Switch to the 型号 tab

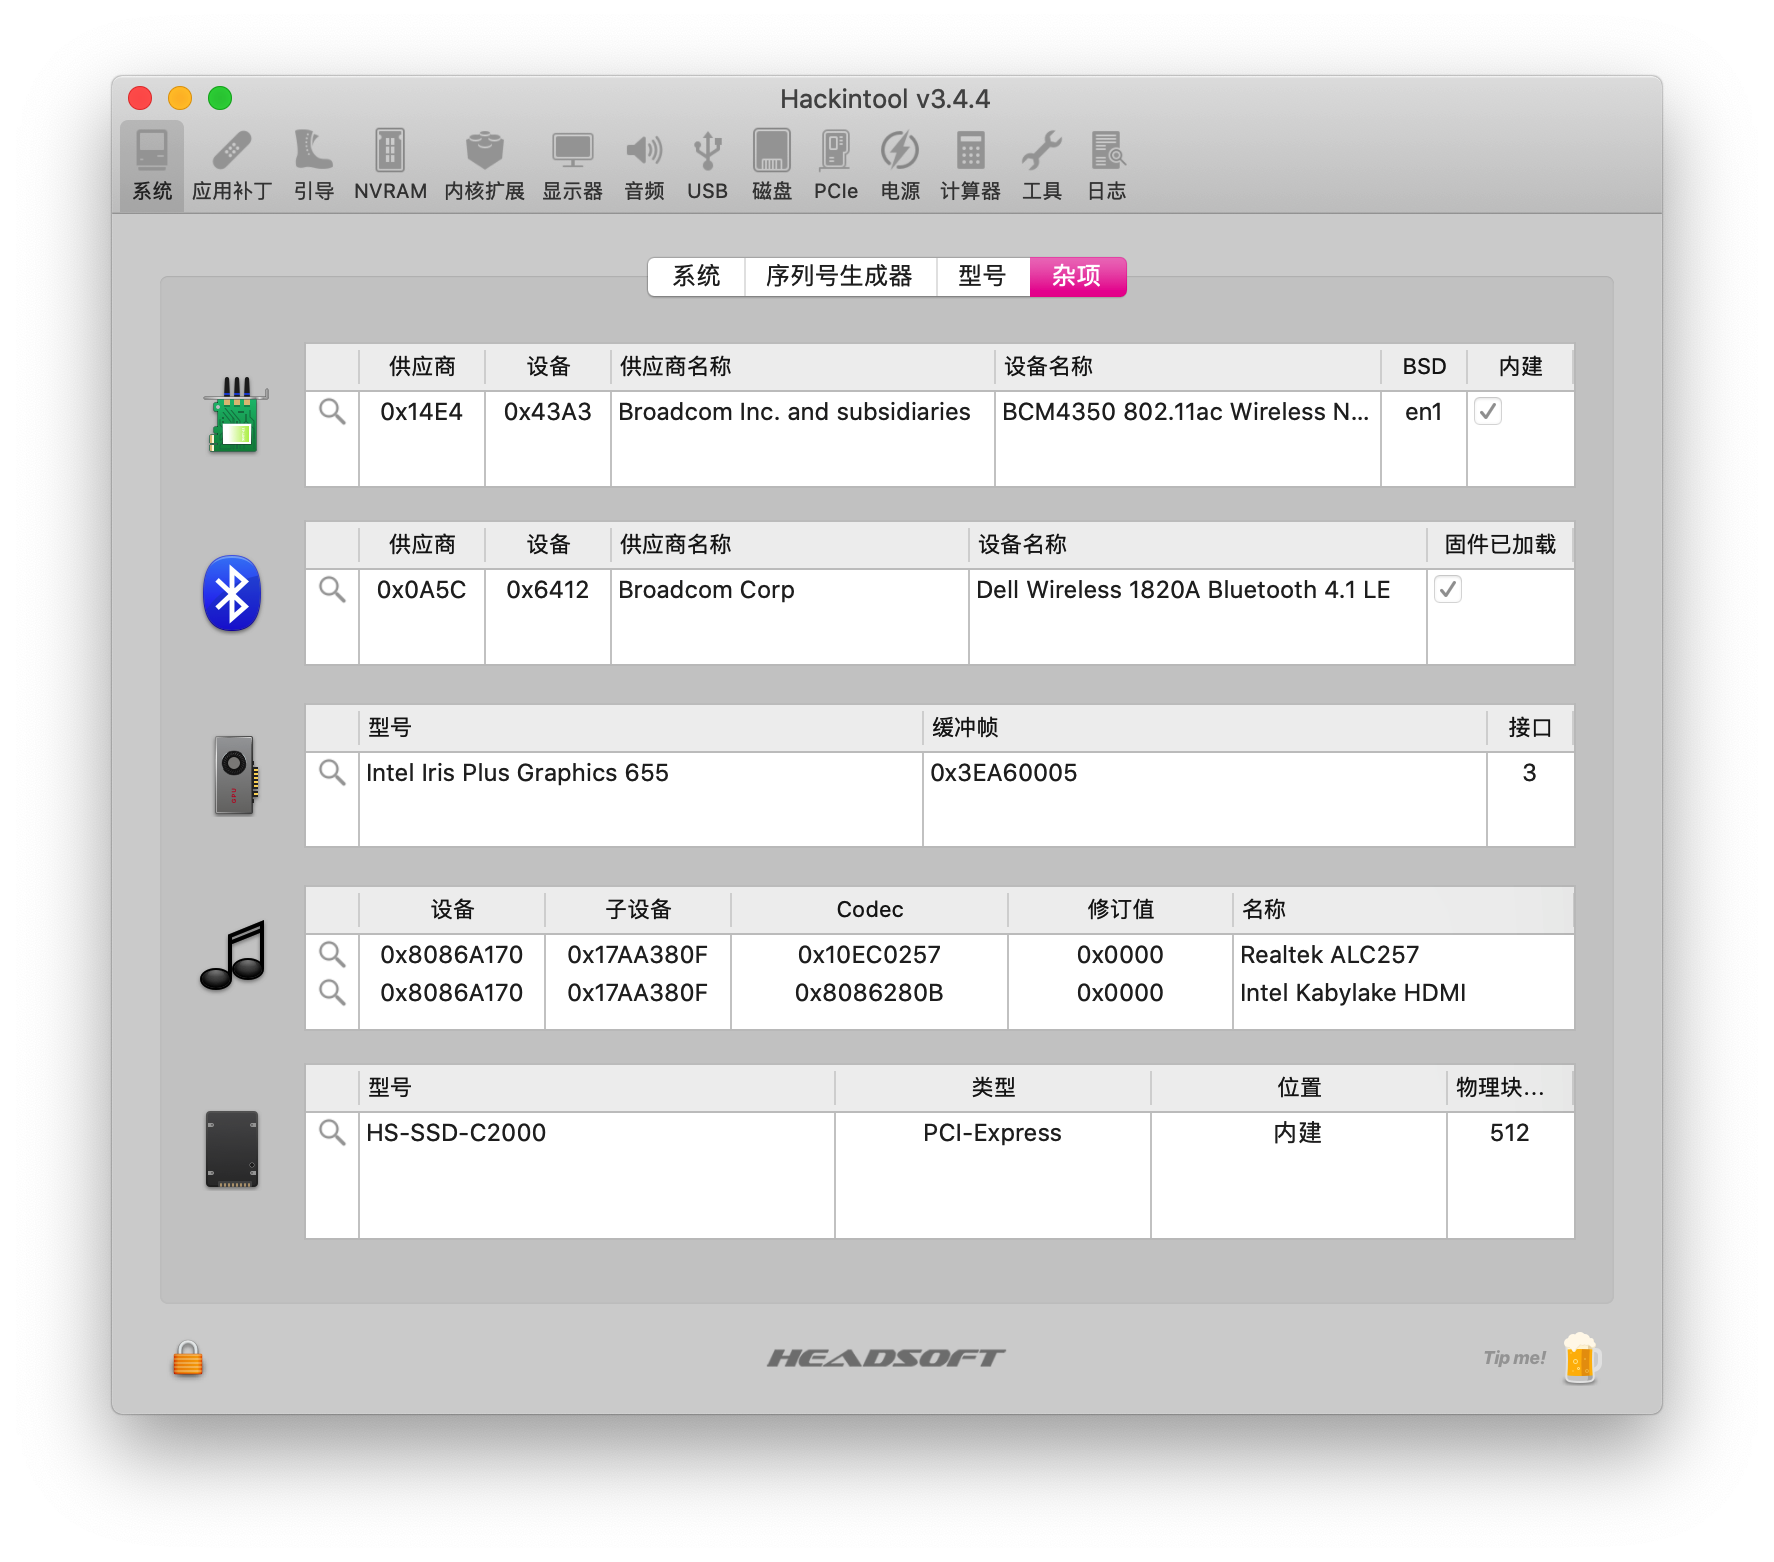click(x=982, y=276)
